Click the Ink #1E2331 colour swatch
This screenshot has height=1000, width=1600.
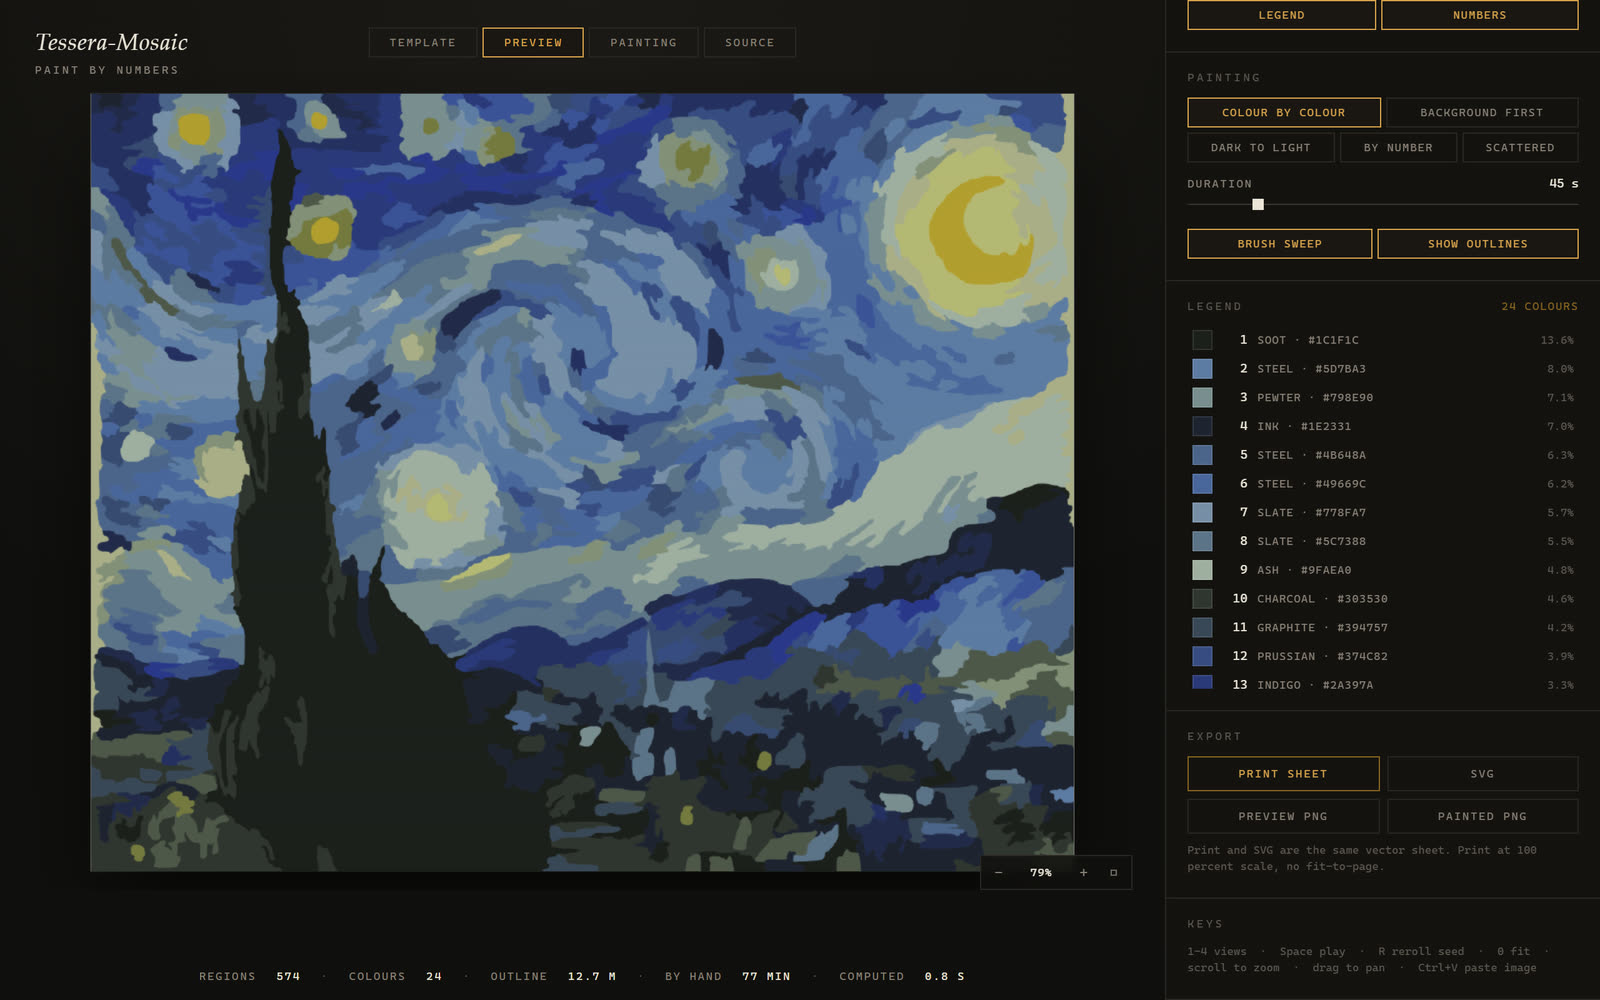pos(1202,426)
